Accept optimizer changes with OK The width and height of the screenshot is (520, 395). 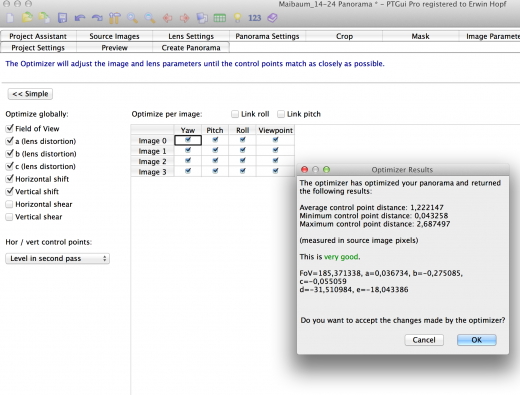click(x=477, y=340)
